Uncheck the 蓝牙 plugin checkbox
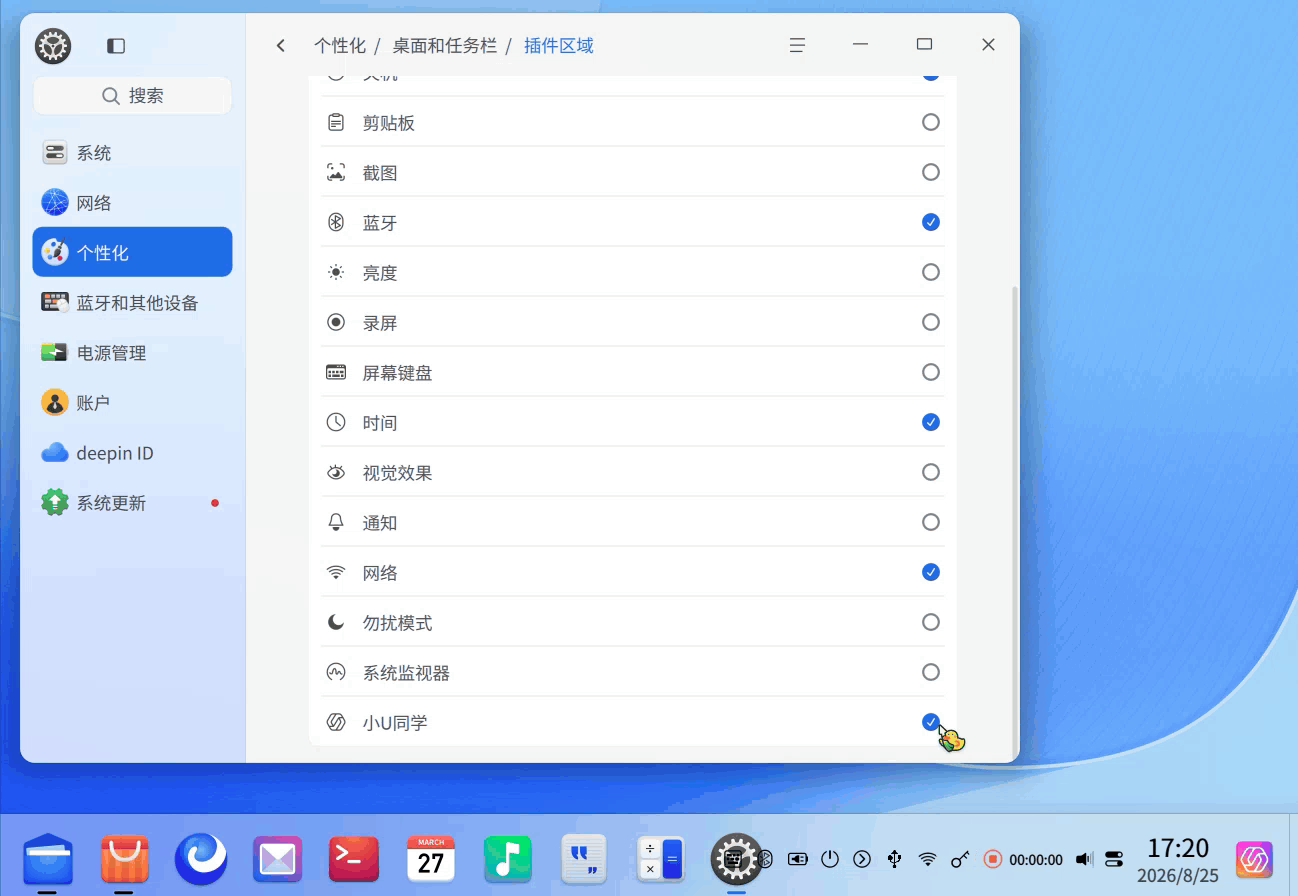 (931, 222)
